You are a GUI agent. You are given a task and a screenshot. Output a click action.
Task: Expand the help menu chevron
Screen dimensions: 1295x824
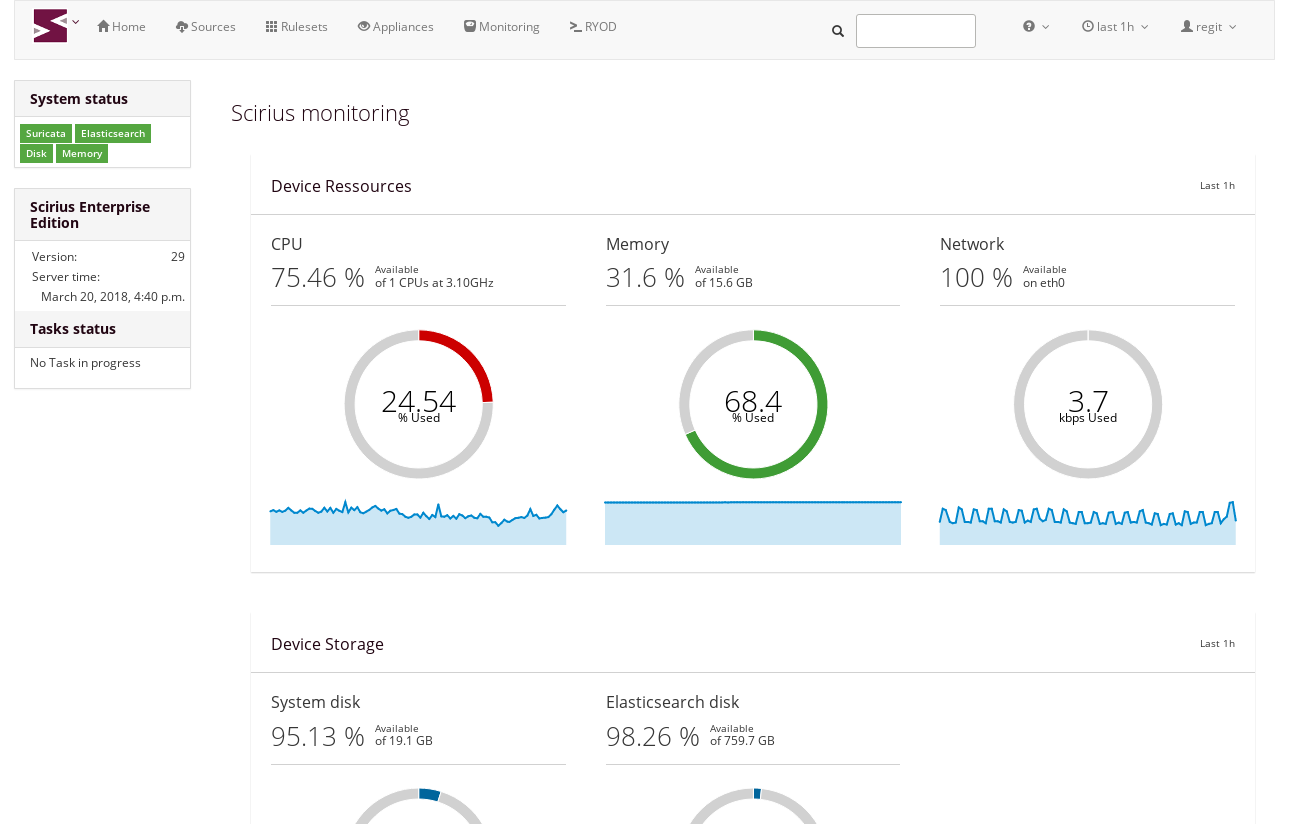click(x=1046, y=27)
